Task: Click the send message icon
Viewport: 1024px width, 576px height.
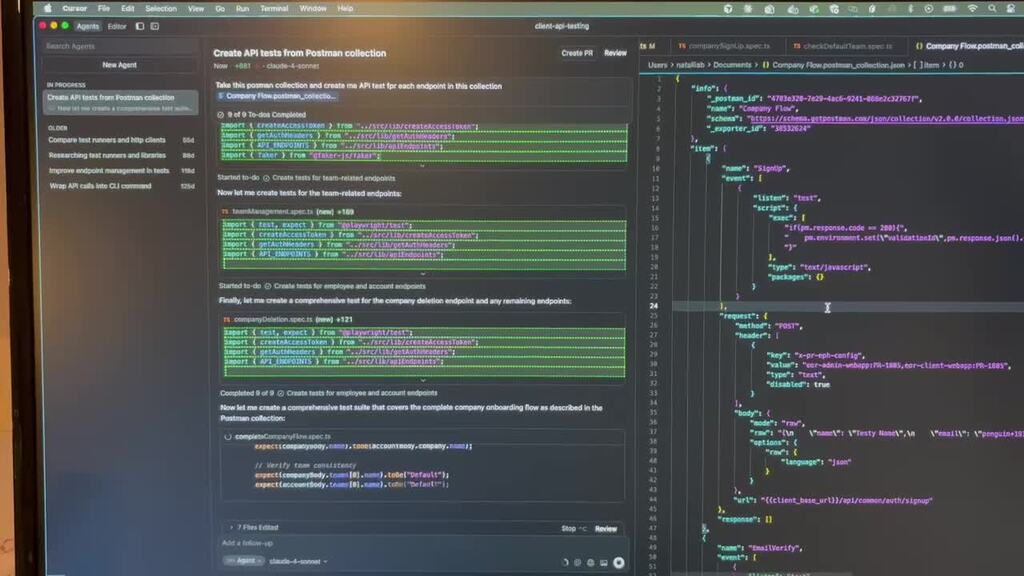Action: click(619, 563)
